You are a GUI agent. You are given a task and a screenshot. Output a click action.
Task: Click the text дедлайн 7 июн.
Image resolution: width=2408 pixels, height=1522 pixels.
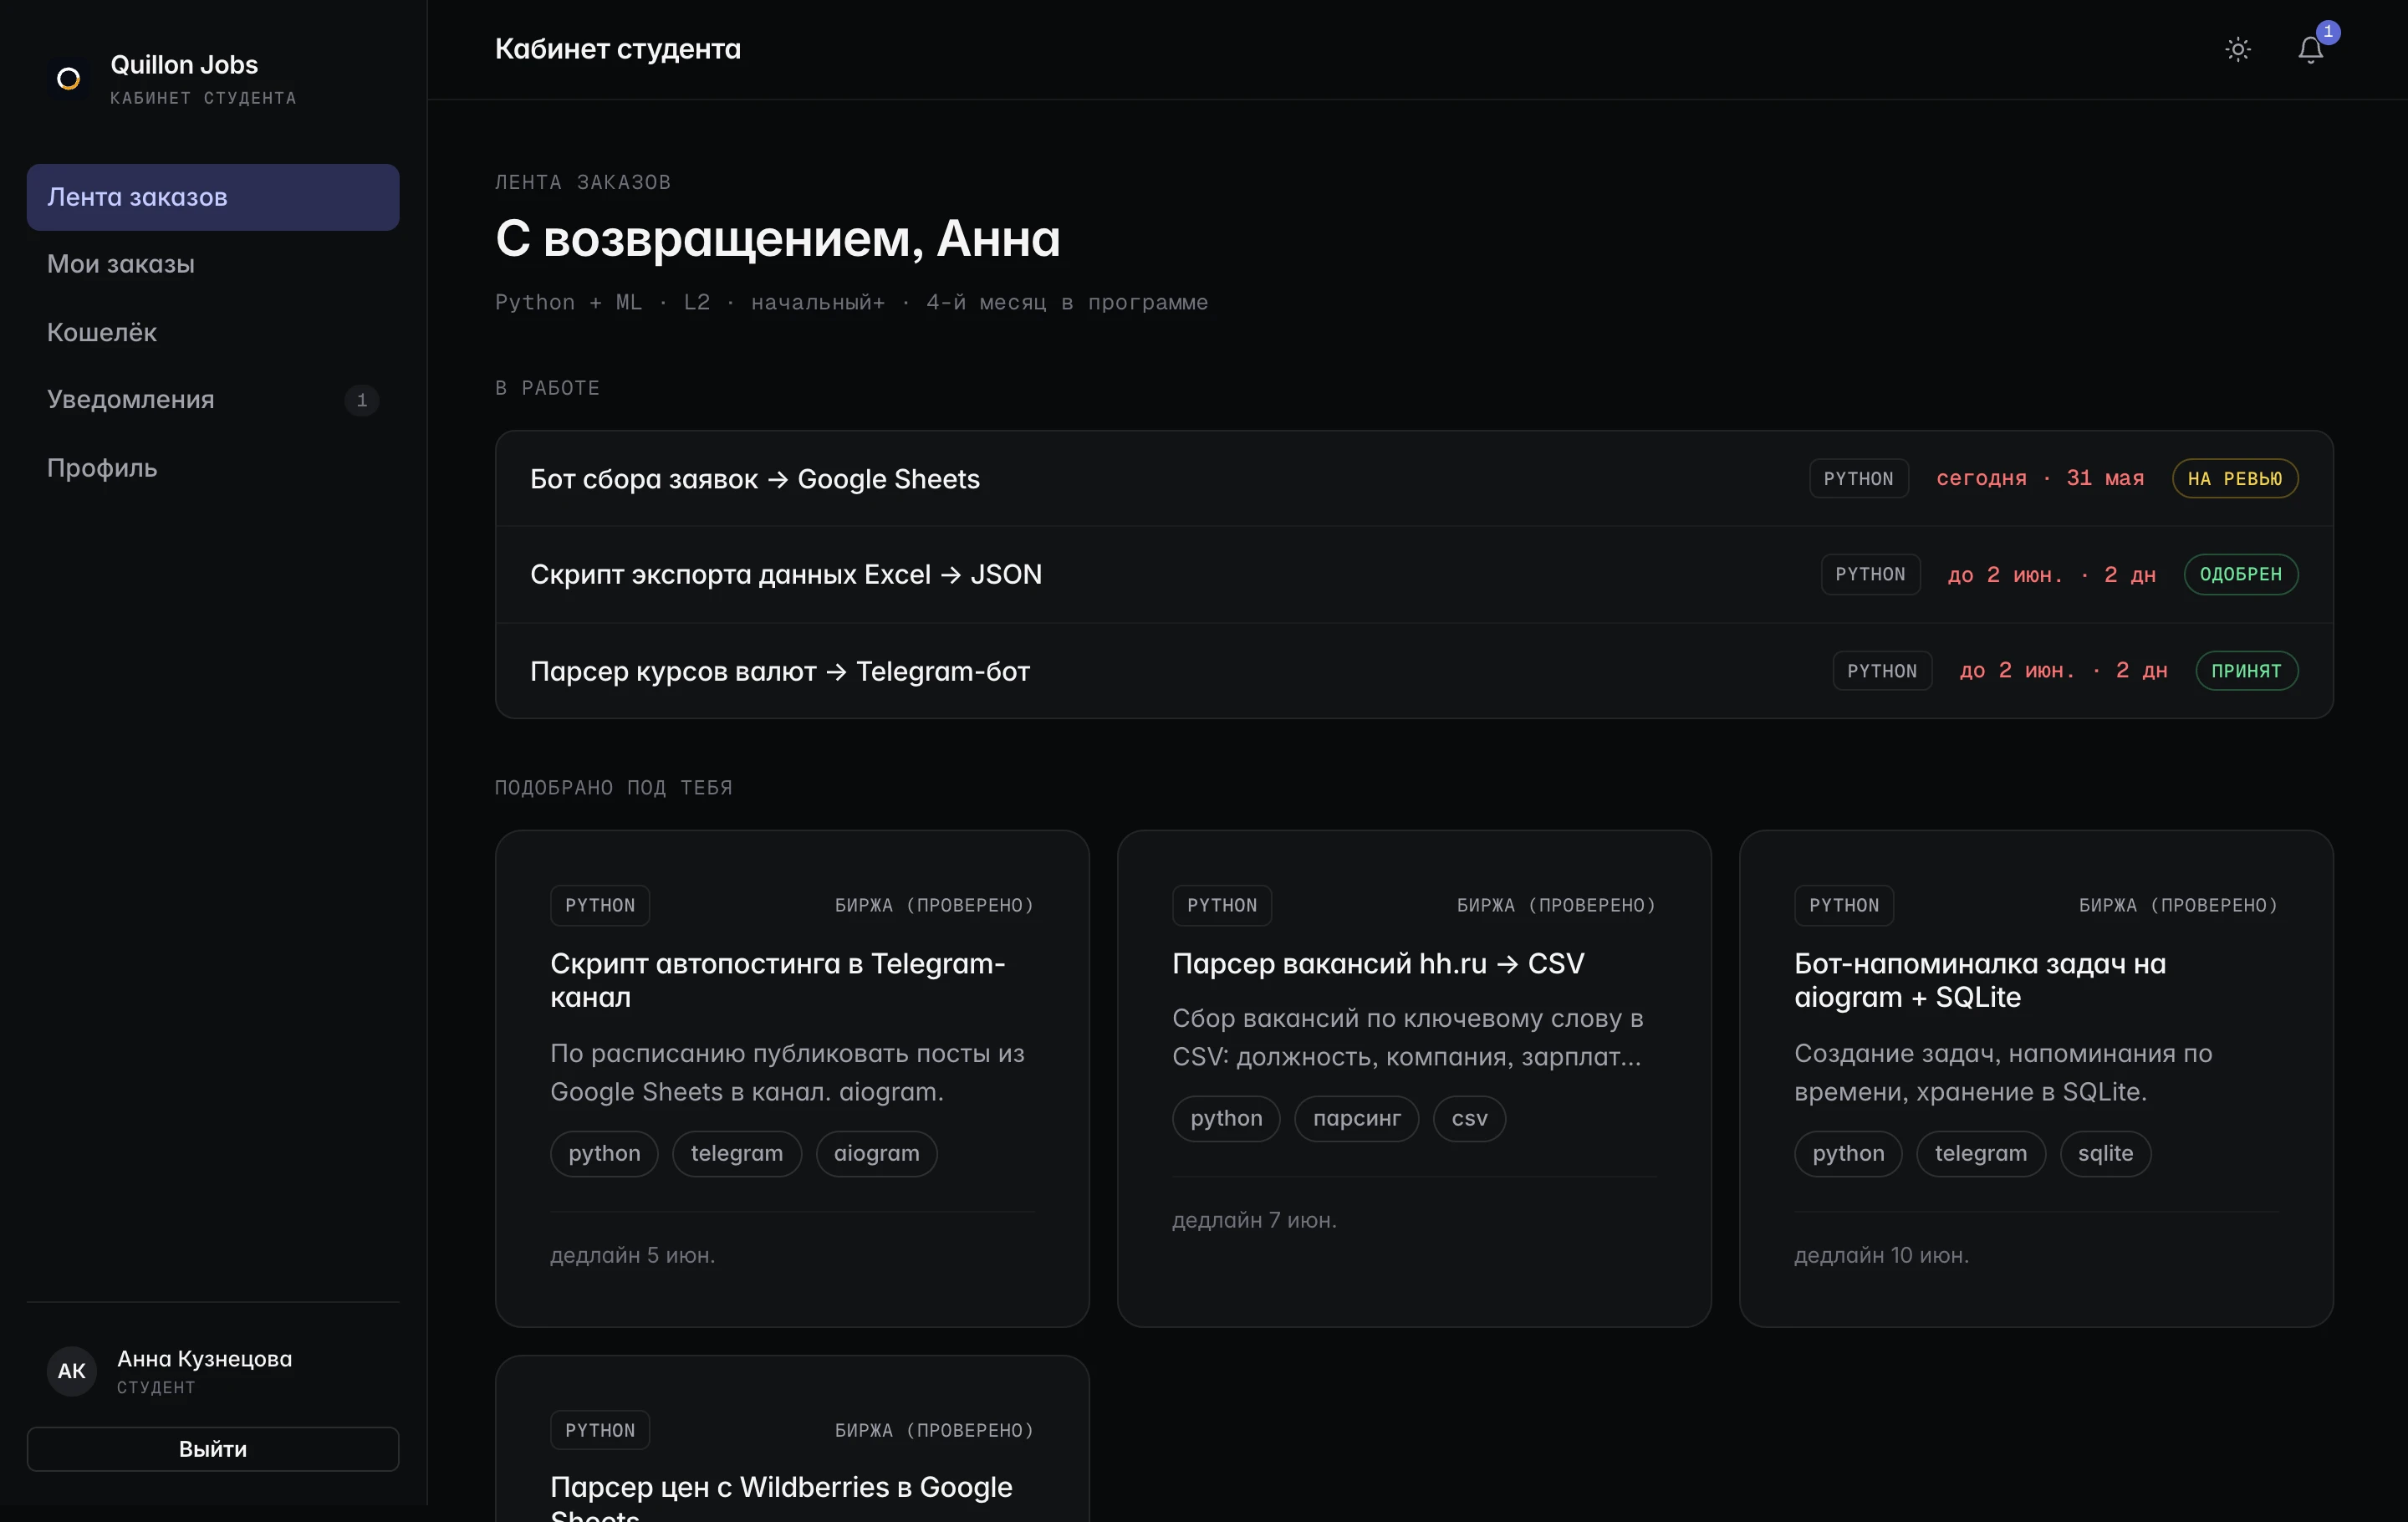coord(1254,1220)
